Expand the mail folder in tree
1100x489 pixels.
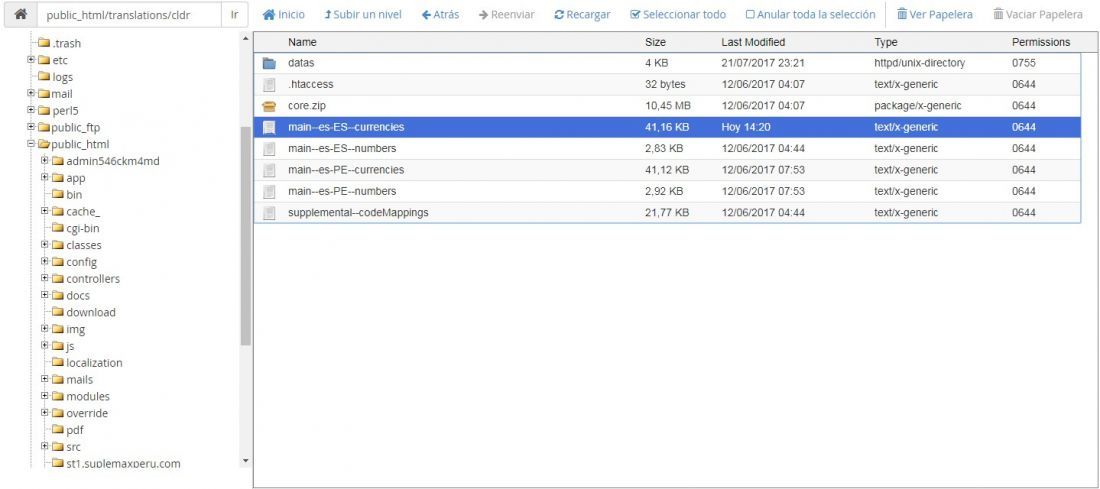click(31, 93)
